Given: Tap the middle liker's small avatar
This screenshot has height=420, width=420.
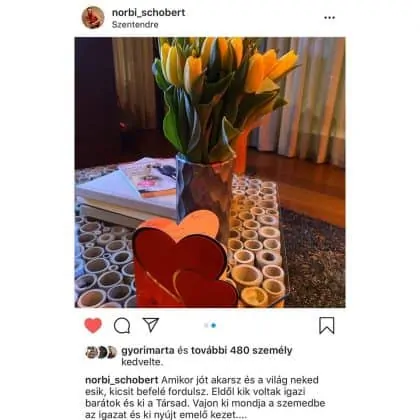Looking at the screenshot, I should click(101, 352).
